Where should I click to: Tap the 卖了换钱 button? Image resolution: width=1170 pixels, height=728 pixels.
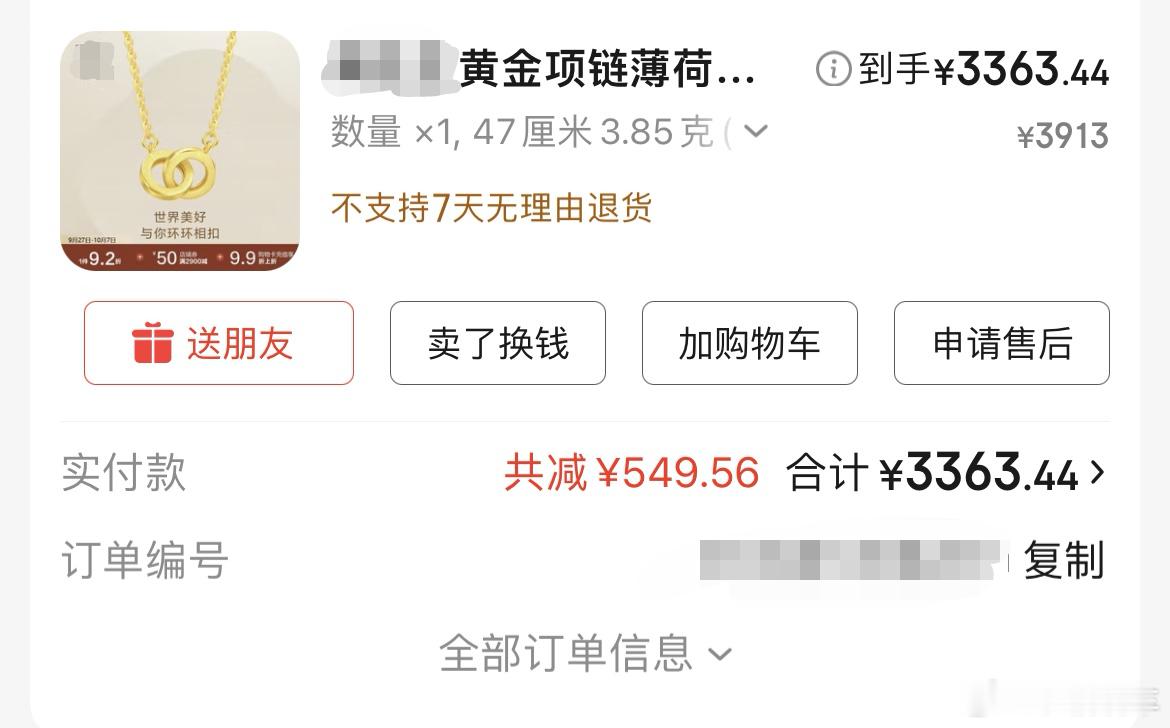tap(498, 343)
